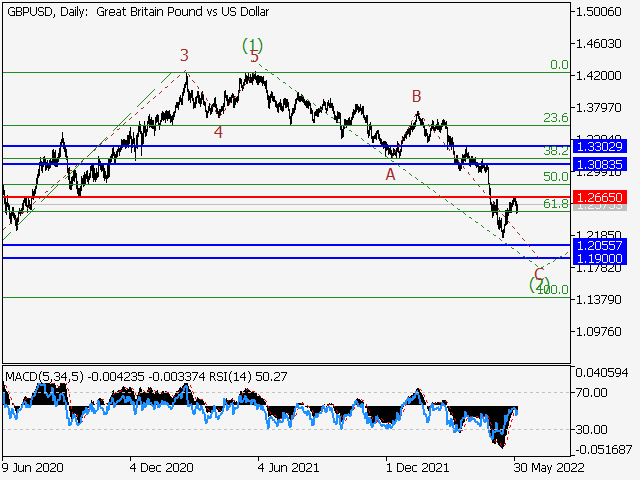Click the Fibonacci '50.0' level label
This screenshot has height=480, width=640.
(556, 177)
